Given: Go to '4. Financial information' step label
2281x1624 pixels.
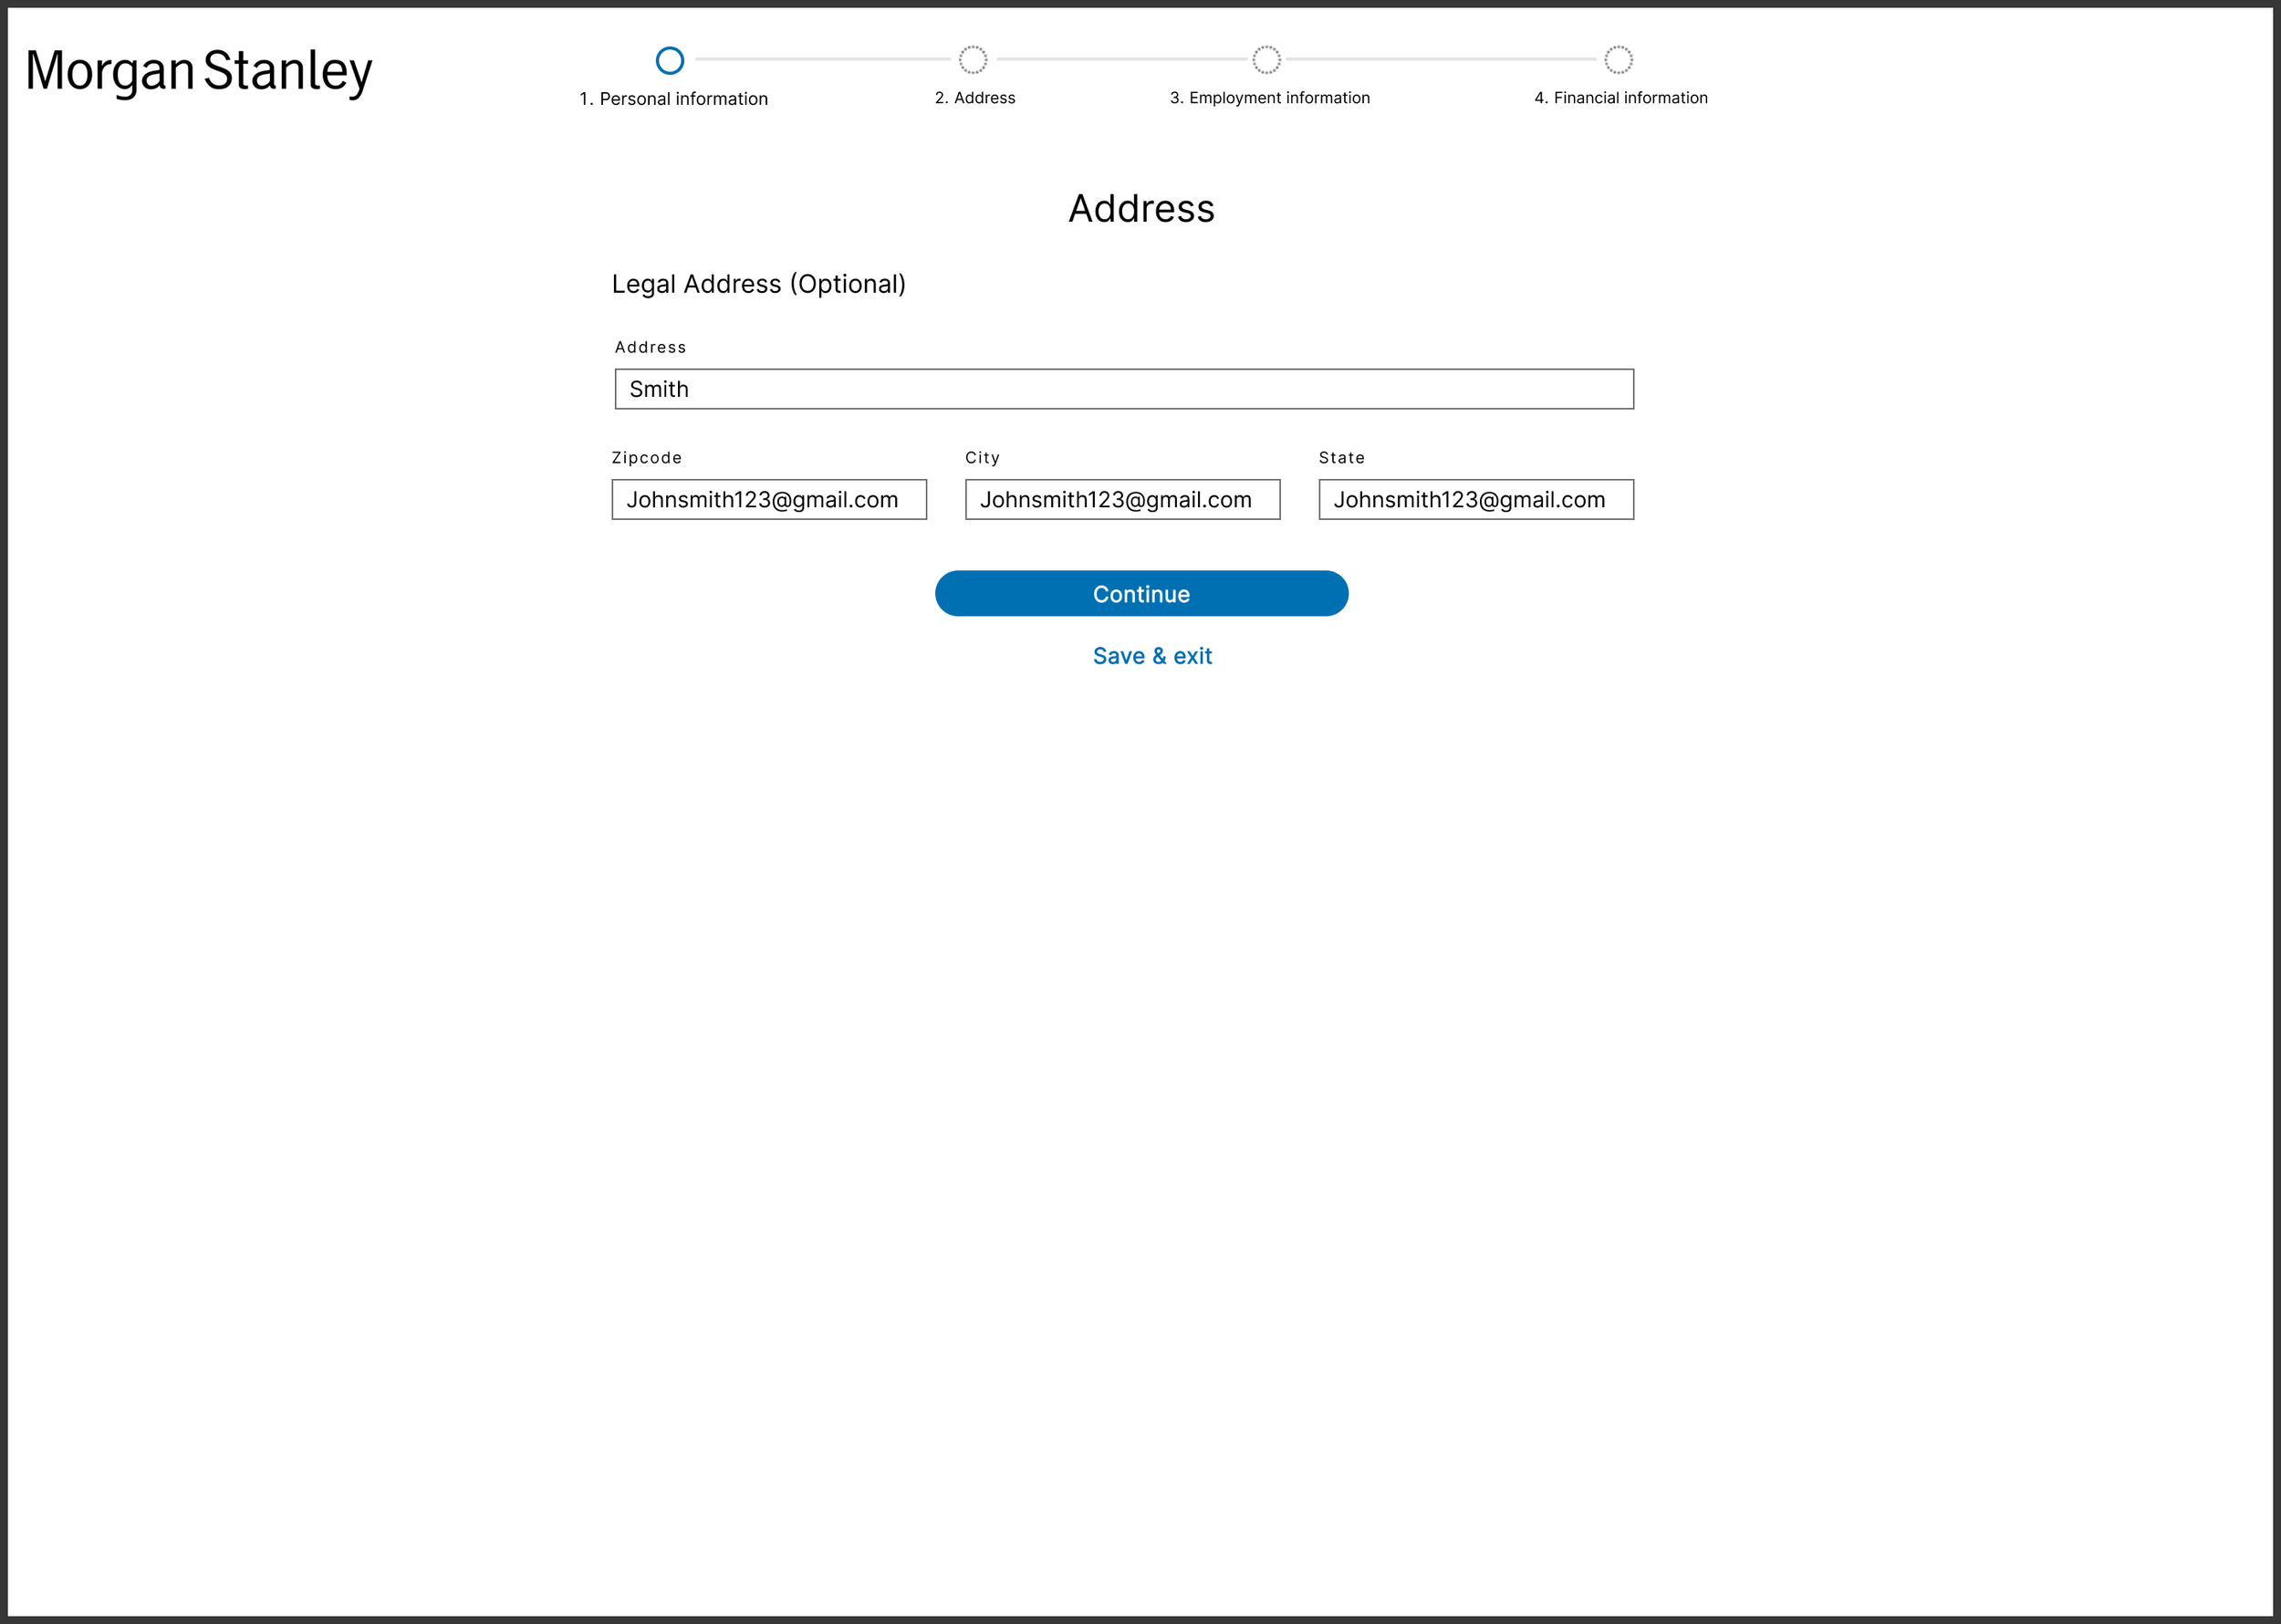Looking at the screenshot, I should click(x=1620, y=98).
